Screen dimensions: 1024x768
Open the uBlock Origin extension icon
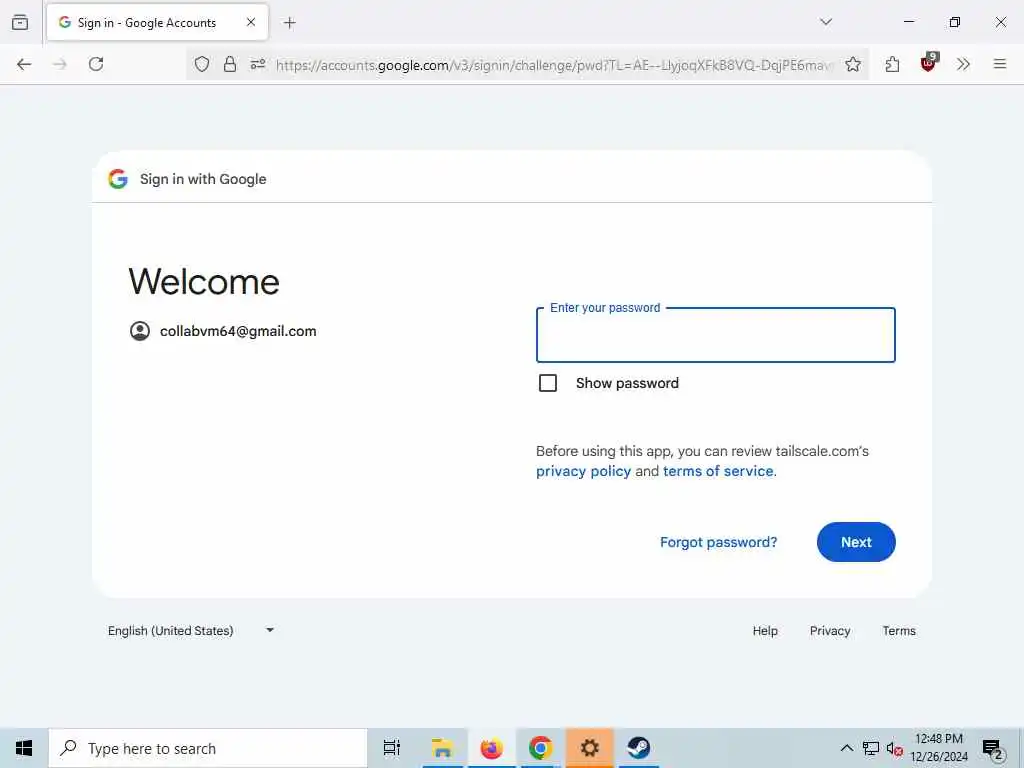pyautogui.click(x=928, y=63)
